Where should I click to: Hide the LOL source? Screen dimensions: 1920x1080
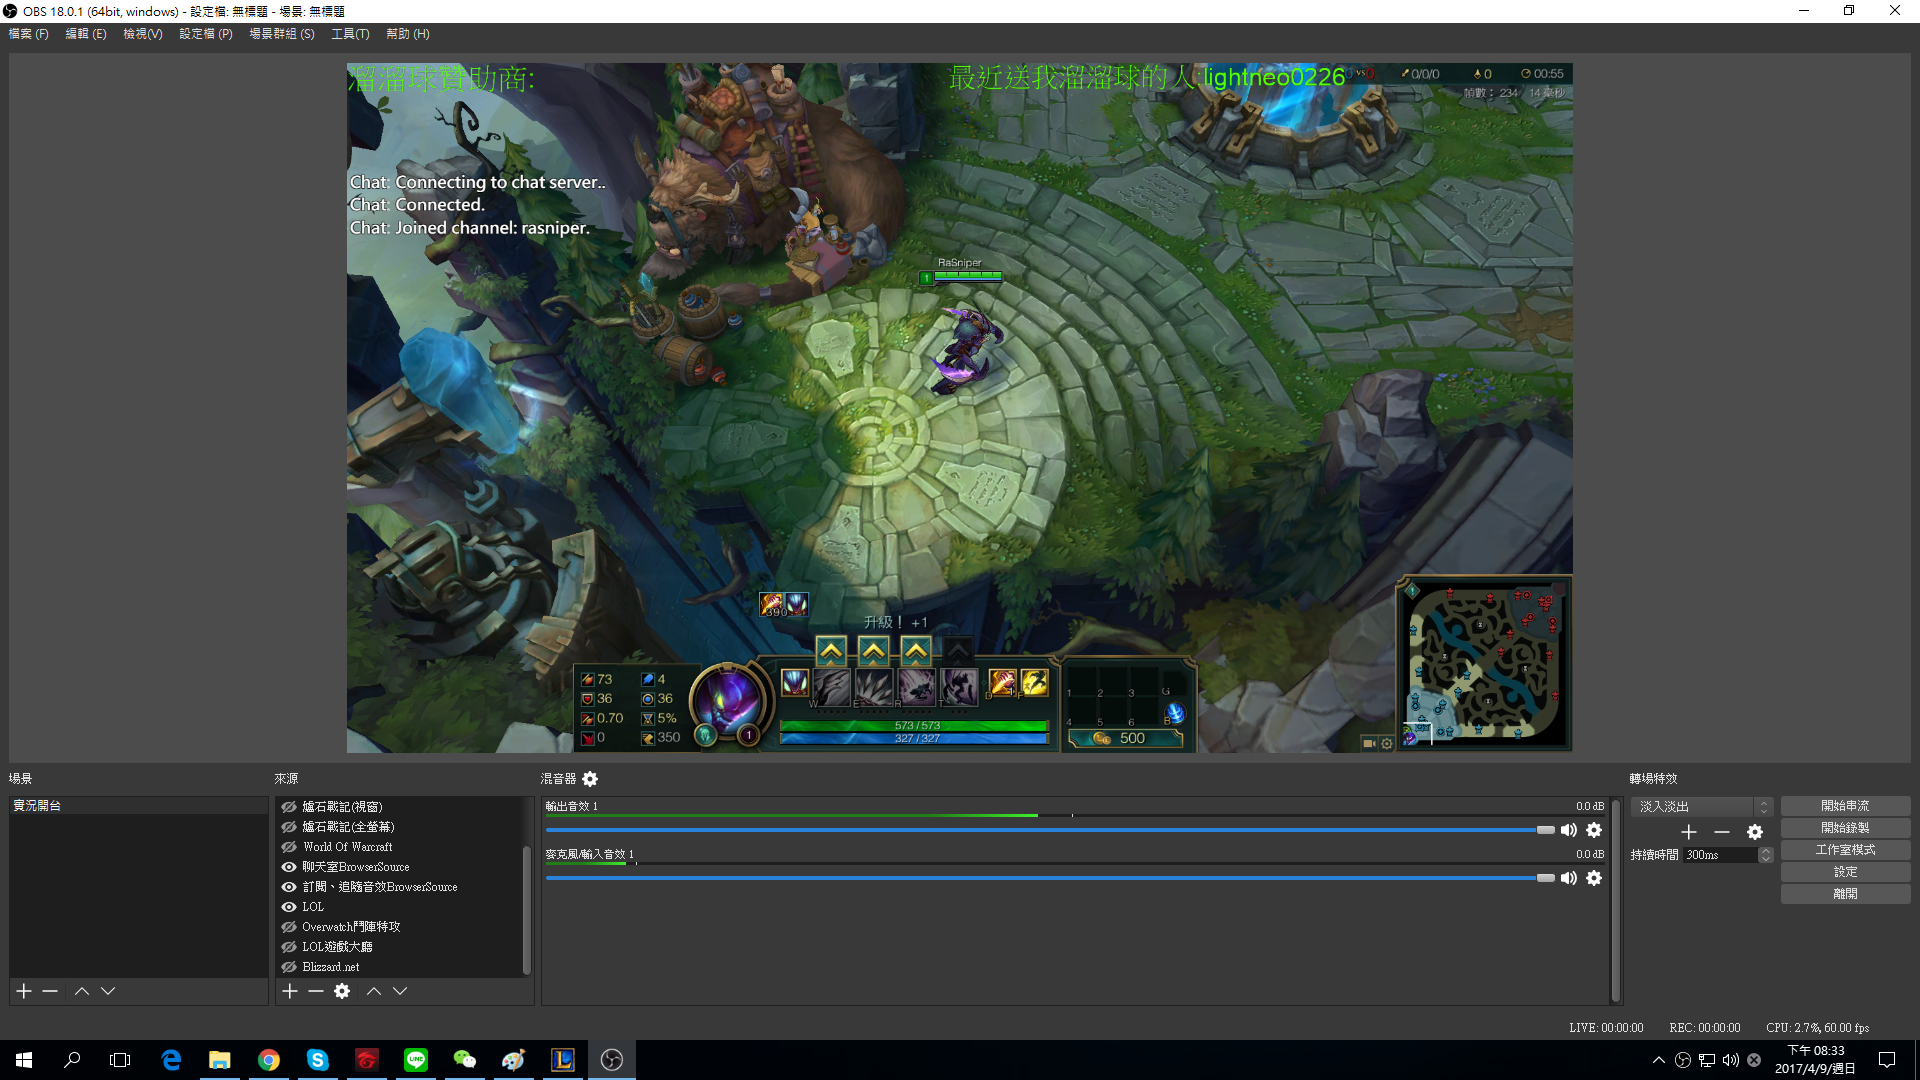289,907
